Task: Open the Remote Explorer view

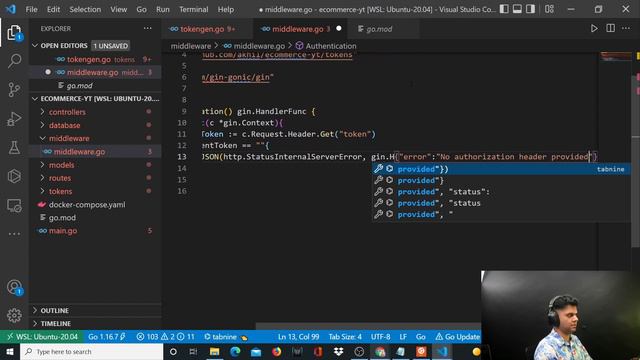Action: pos(14,205)
